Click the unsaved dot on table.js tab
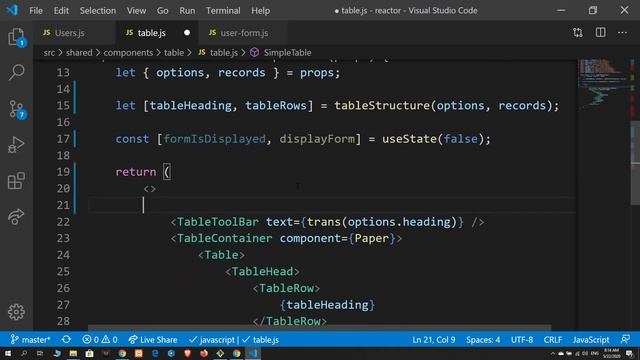 (187, 33)
